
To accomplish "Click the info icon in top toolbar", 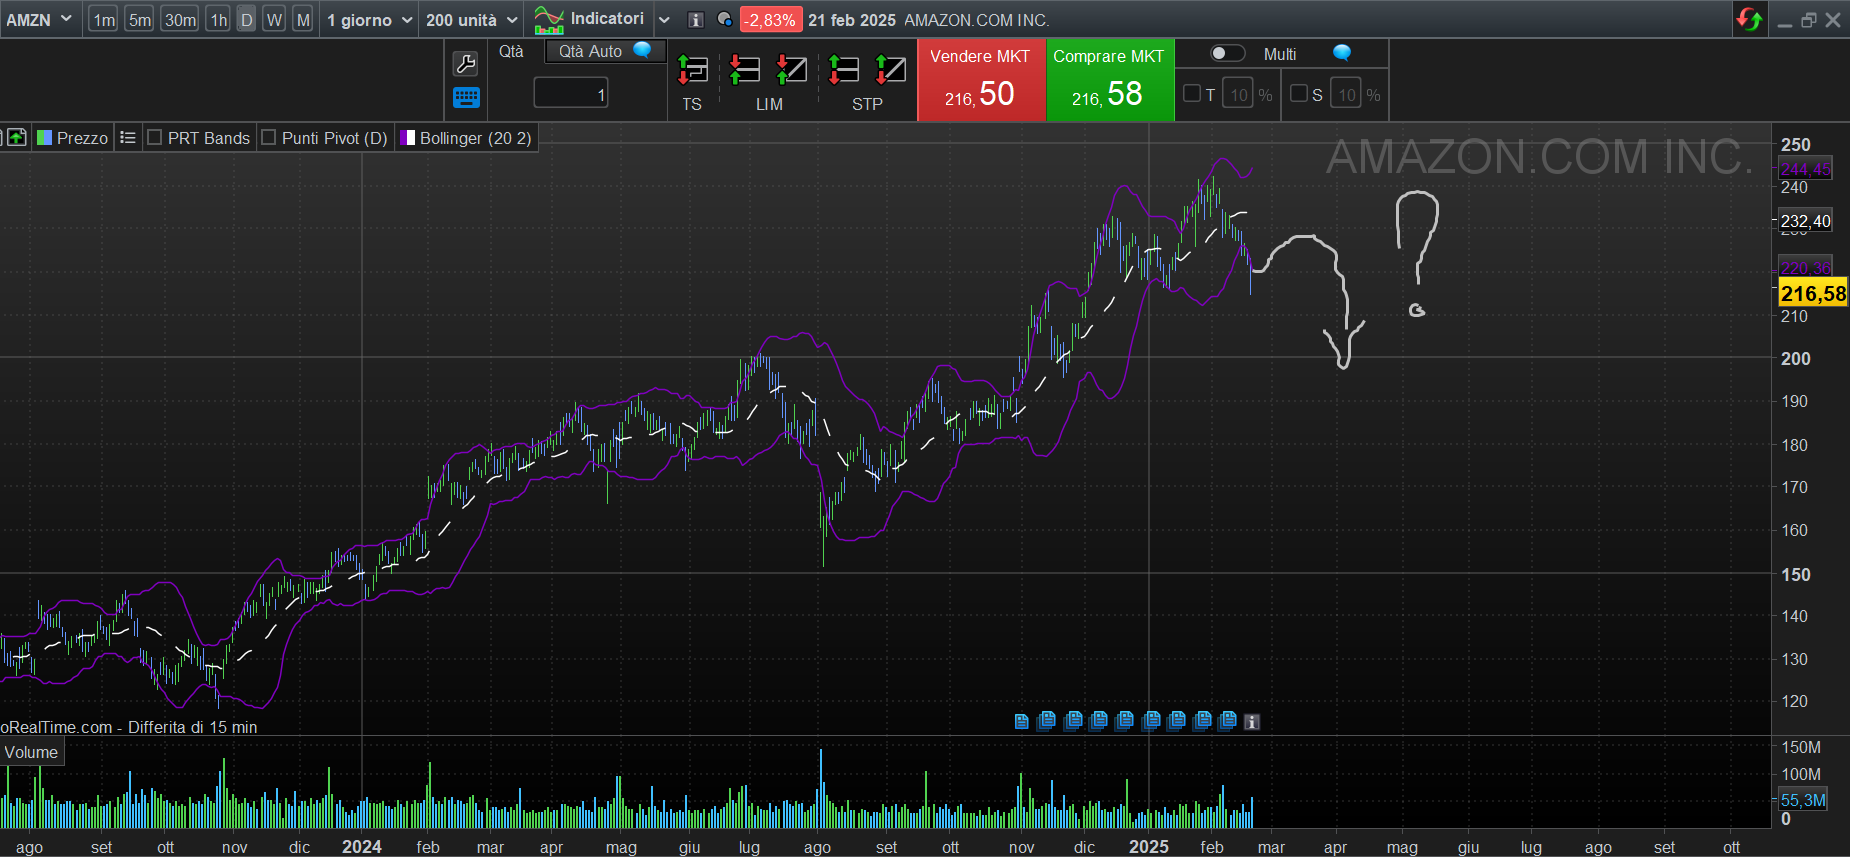I will (x=696, y=20).
